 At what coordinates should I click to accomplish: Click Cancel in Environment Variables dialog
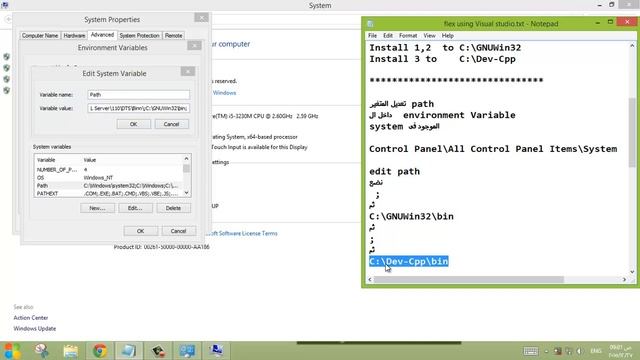(x=178, y=231)
